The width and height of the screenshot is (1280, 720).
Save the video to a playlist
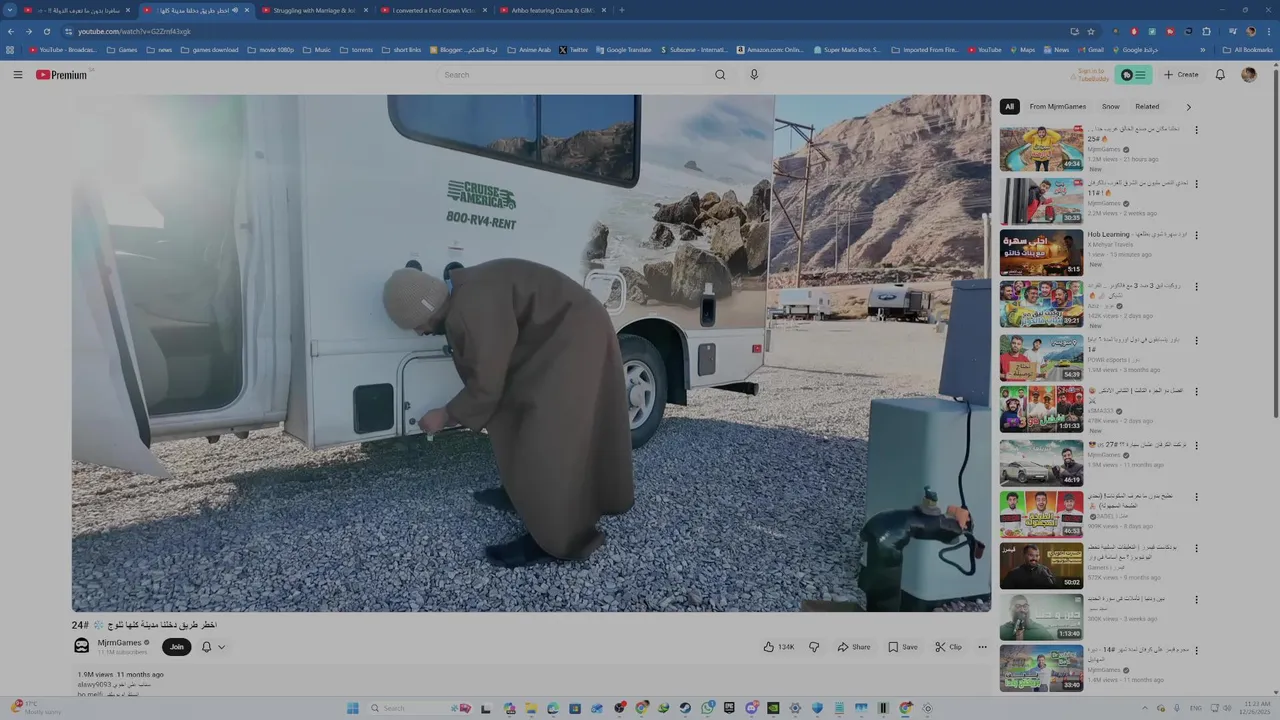(x=903, y=647)
